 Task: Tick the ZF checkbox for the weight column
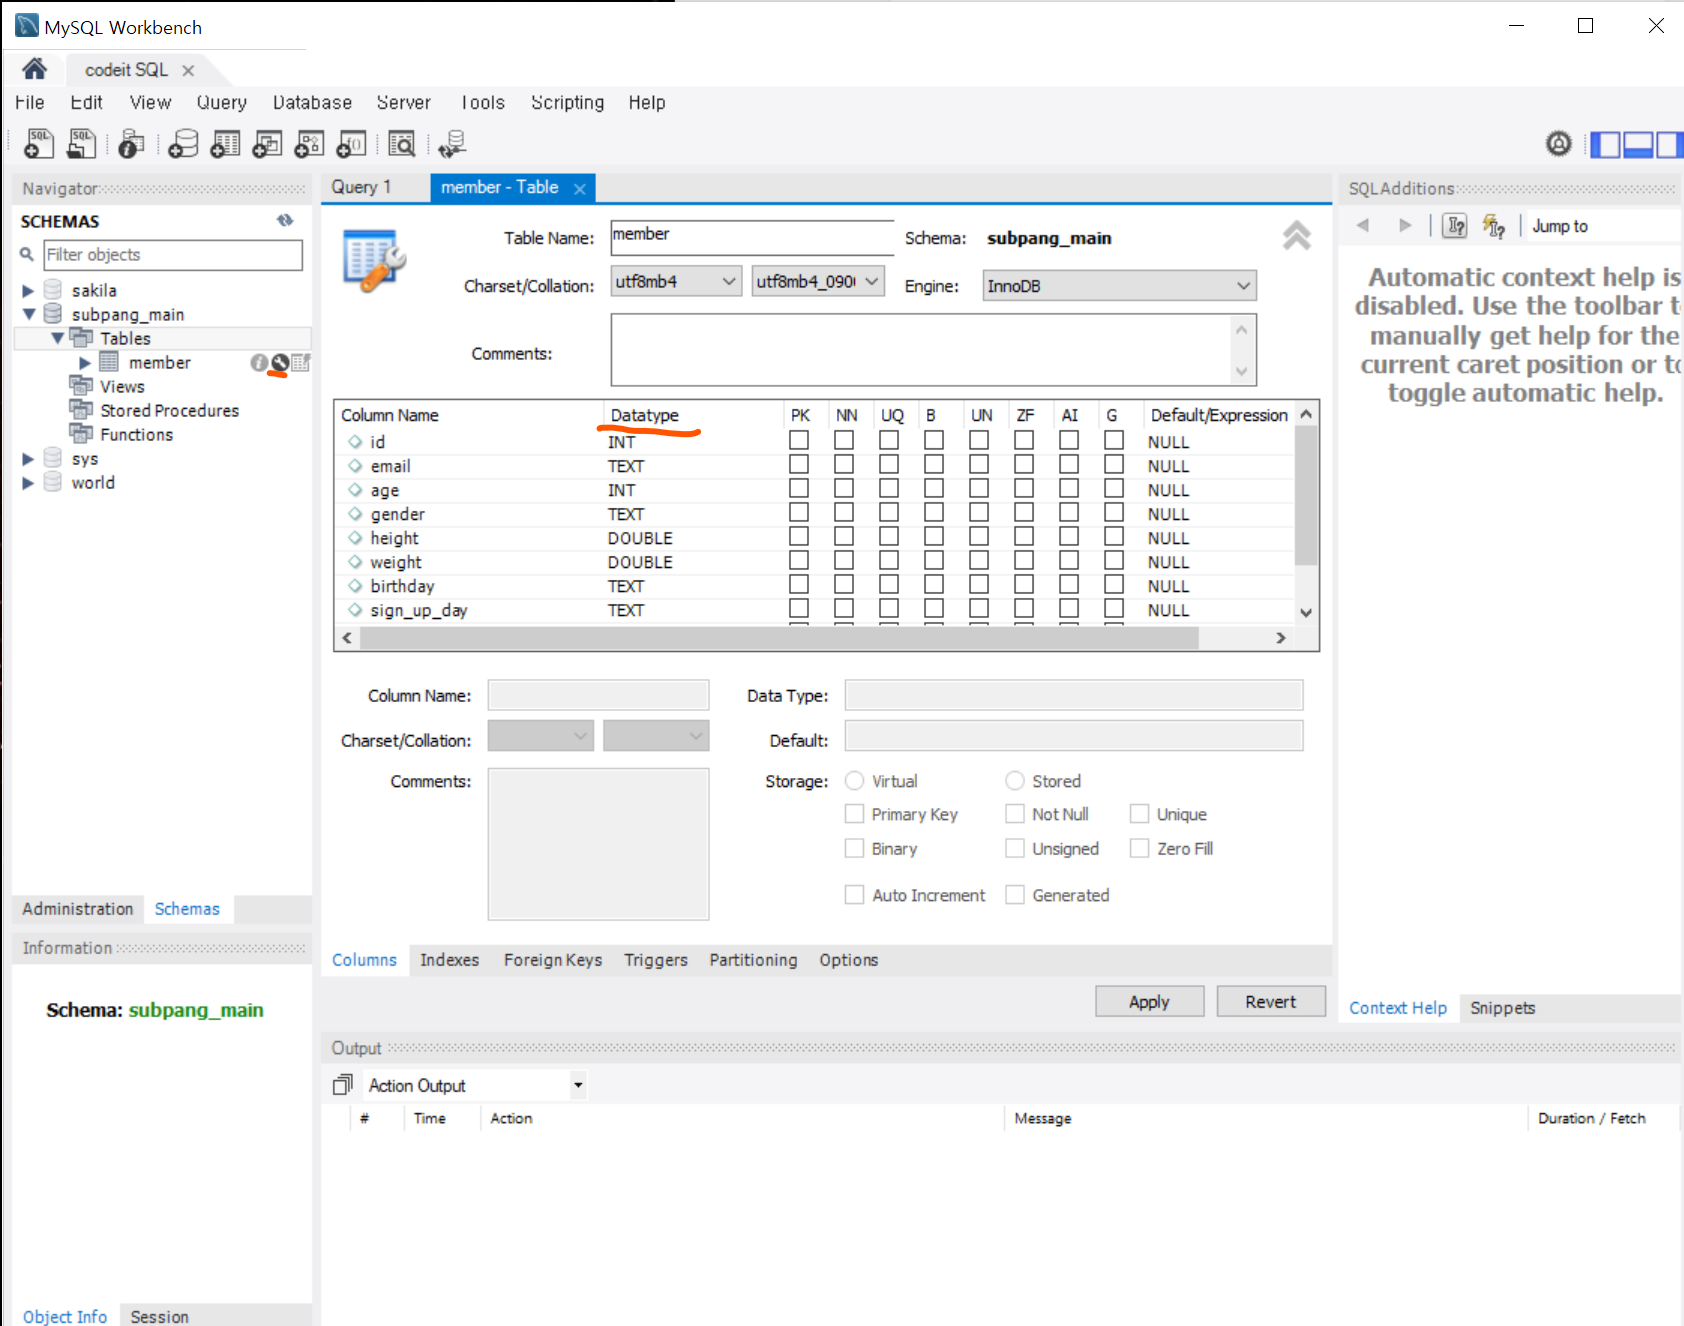coord(1024,561)
